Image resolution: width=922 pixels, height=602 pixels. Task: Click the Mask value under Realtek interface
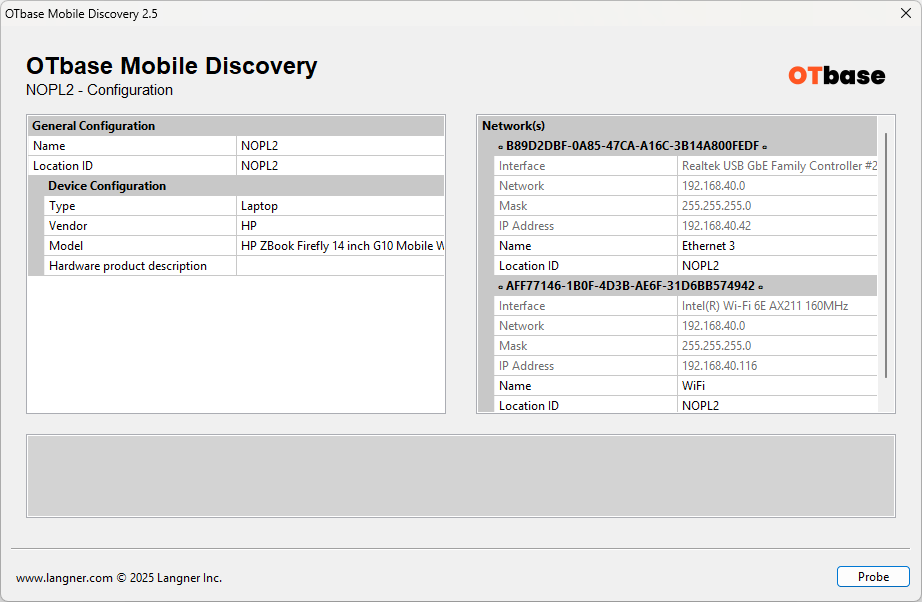coord(777,206)
